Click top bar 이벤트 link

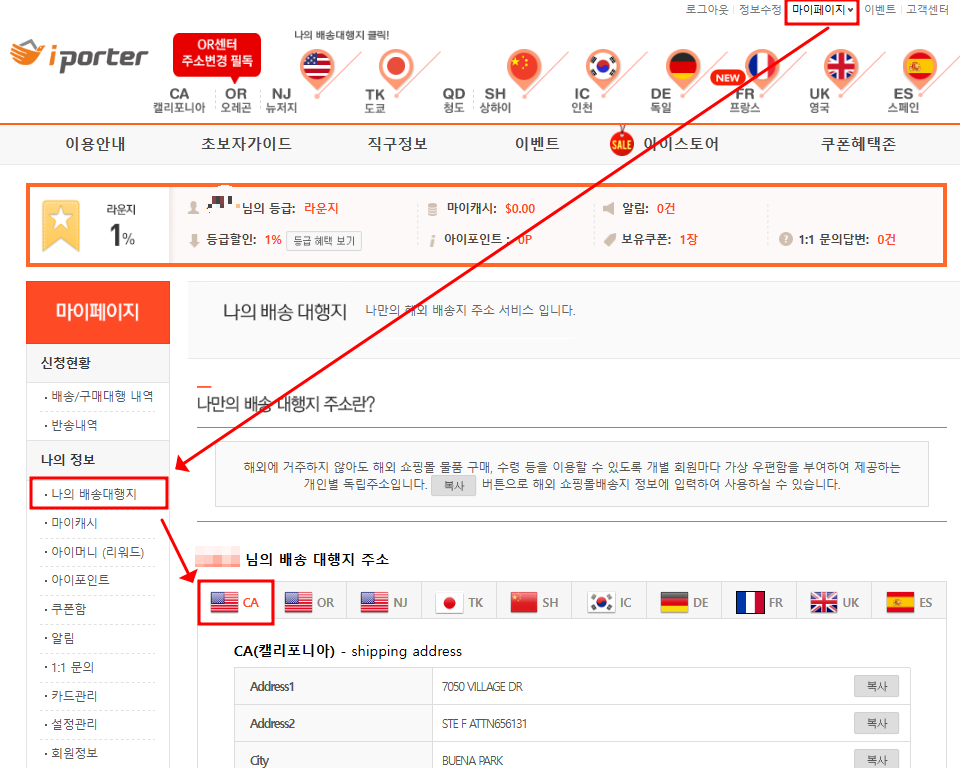pos(880,10)
